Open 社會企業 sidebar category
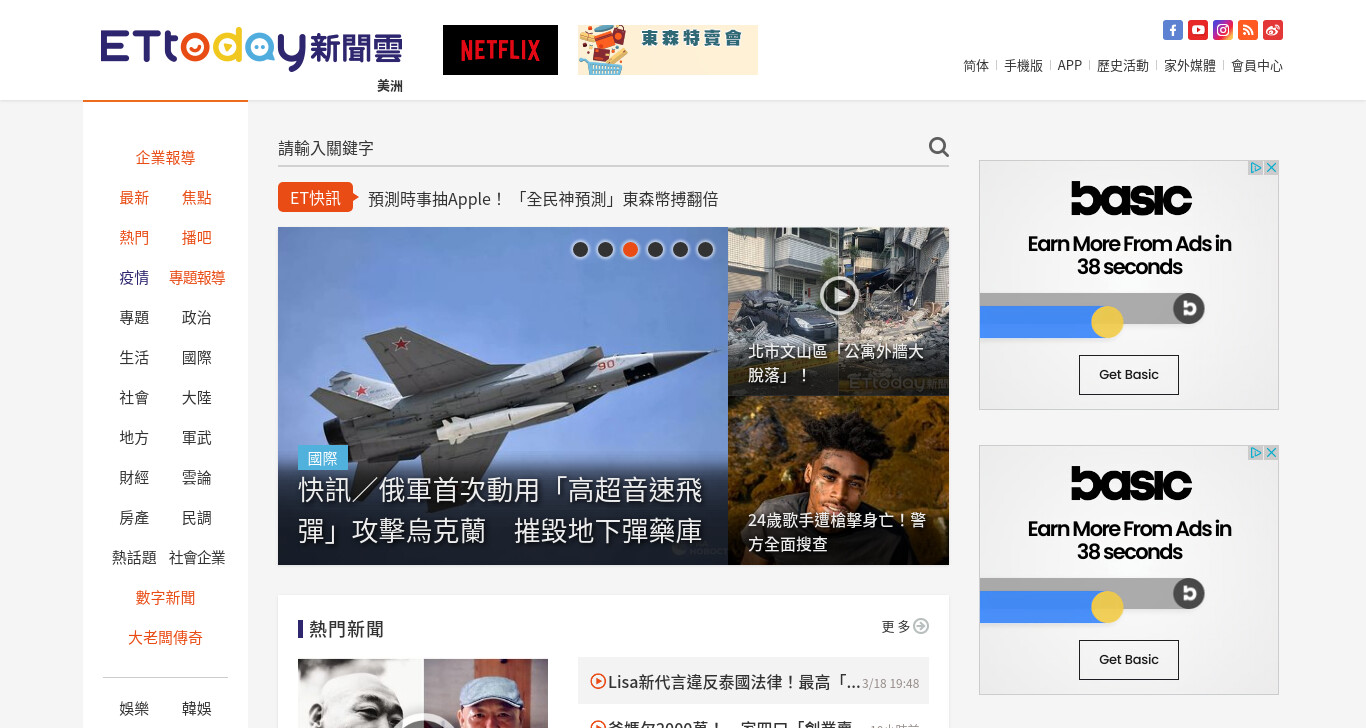The width and height of the screenshot is (1366, 728). [197, 557]
